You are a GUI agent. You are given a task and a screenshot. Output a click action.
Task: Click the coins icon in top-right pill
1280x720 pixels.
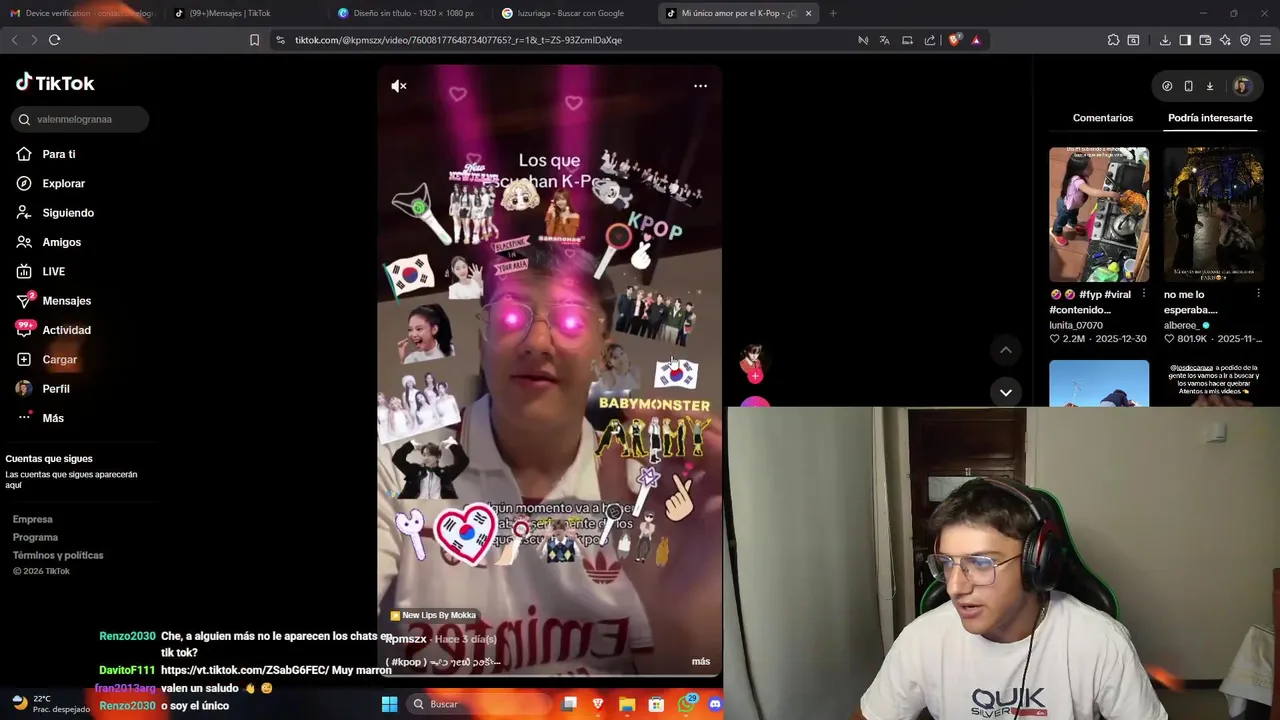[1167, 86]
